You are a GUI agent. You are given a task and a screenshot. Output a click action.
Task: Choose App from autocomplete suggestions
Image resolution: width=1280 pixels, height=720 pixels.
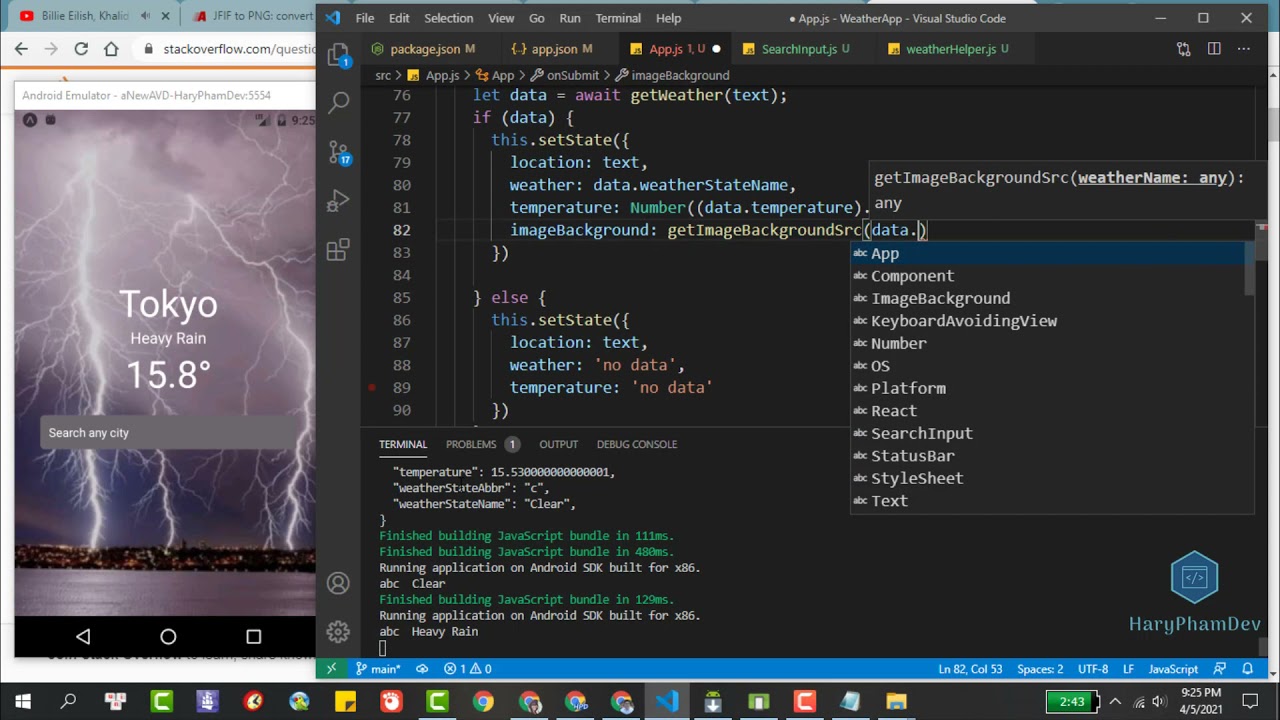1048,253
